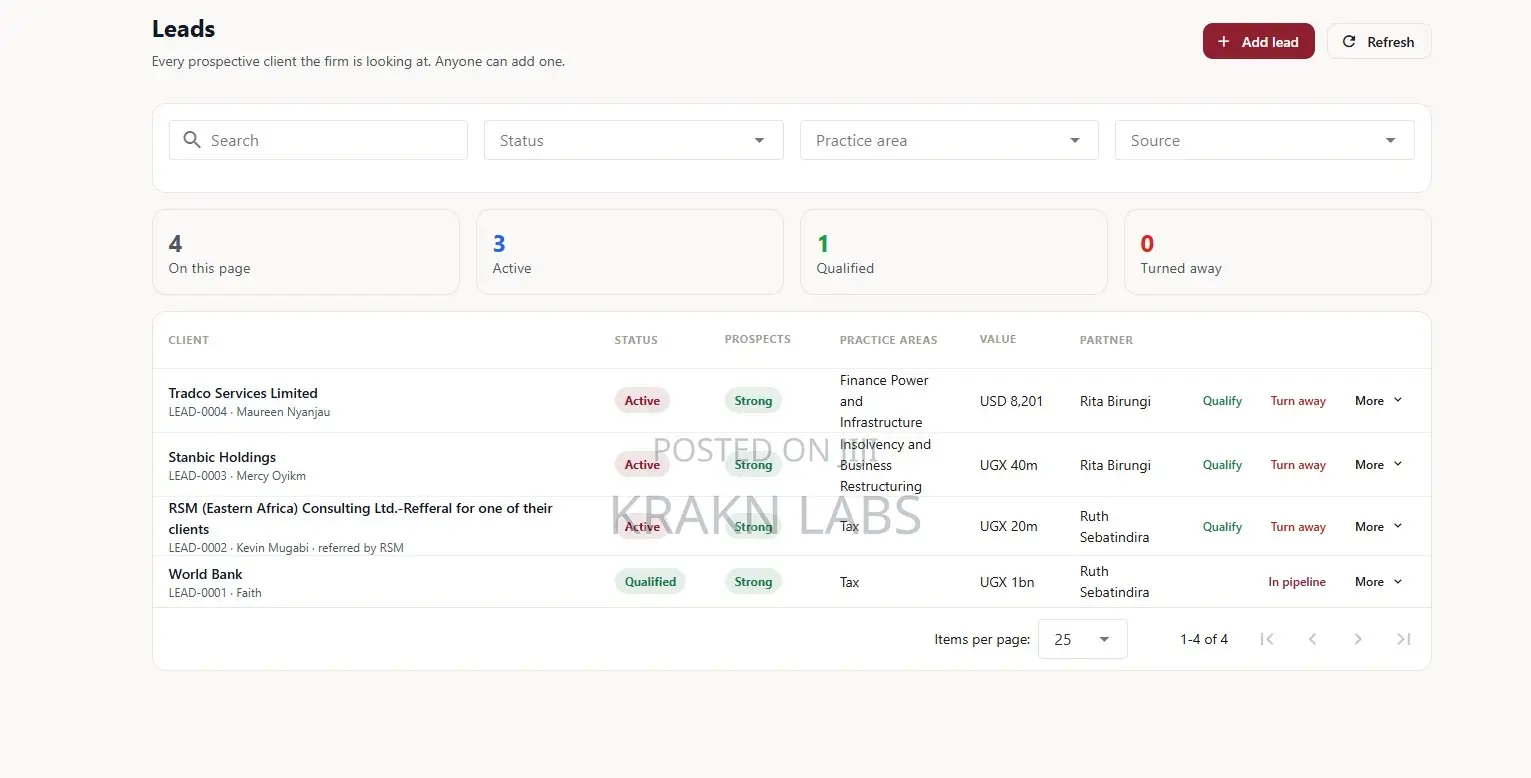Image resolution: width=1531 pixels, height=778 pixels.
Task: Go to the first page icon
Action: (x=1267, y=639)
